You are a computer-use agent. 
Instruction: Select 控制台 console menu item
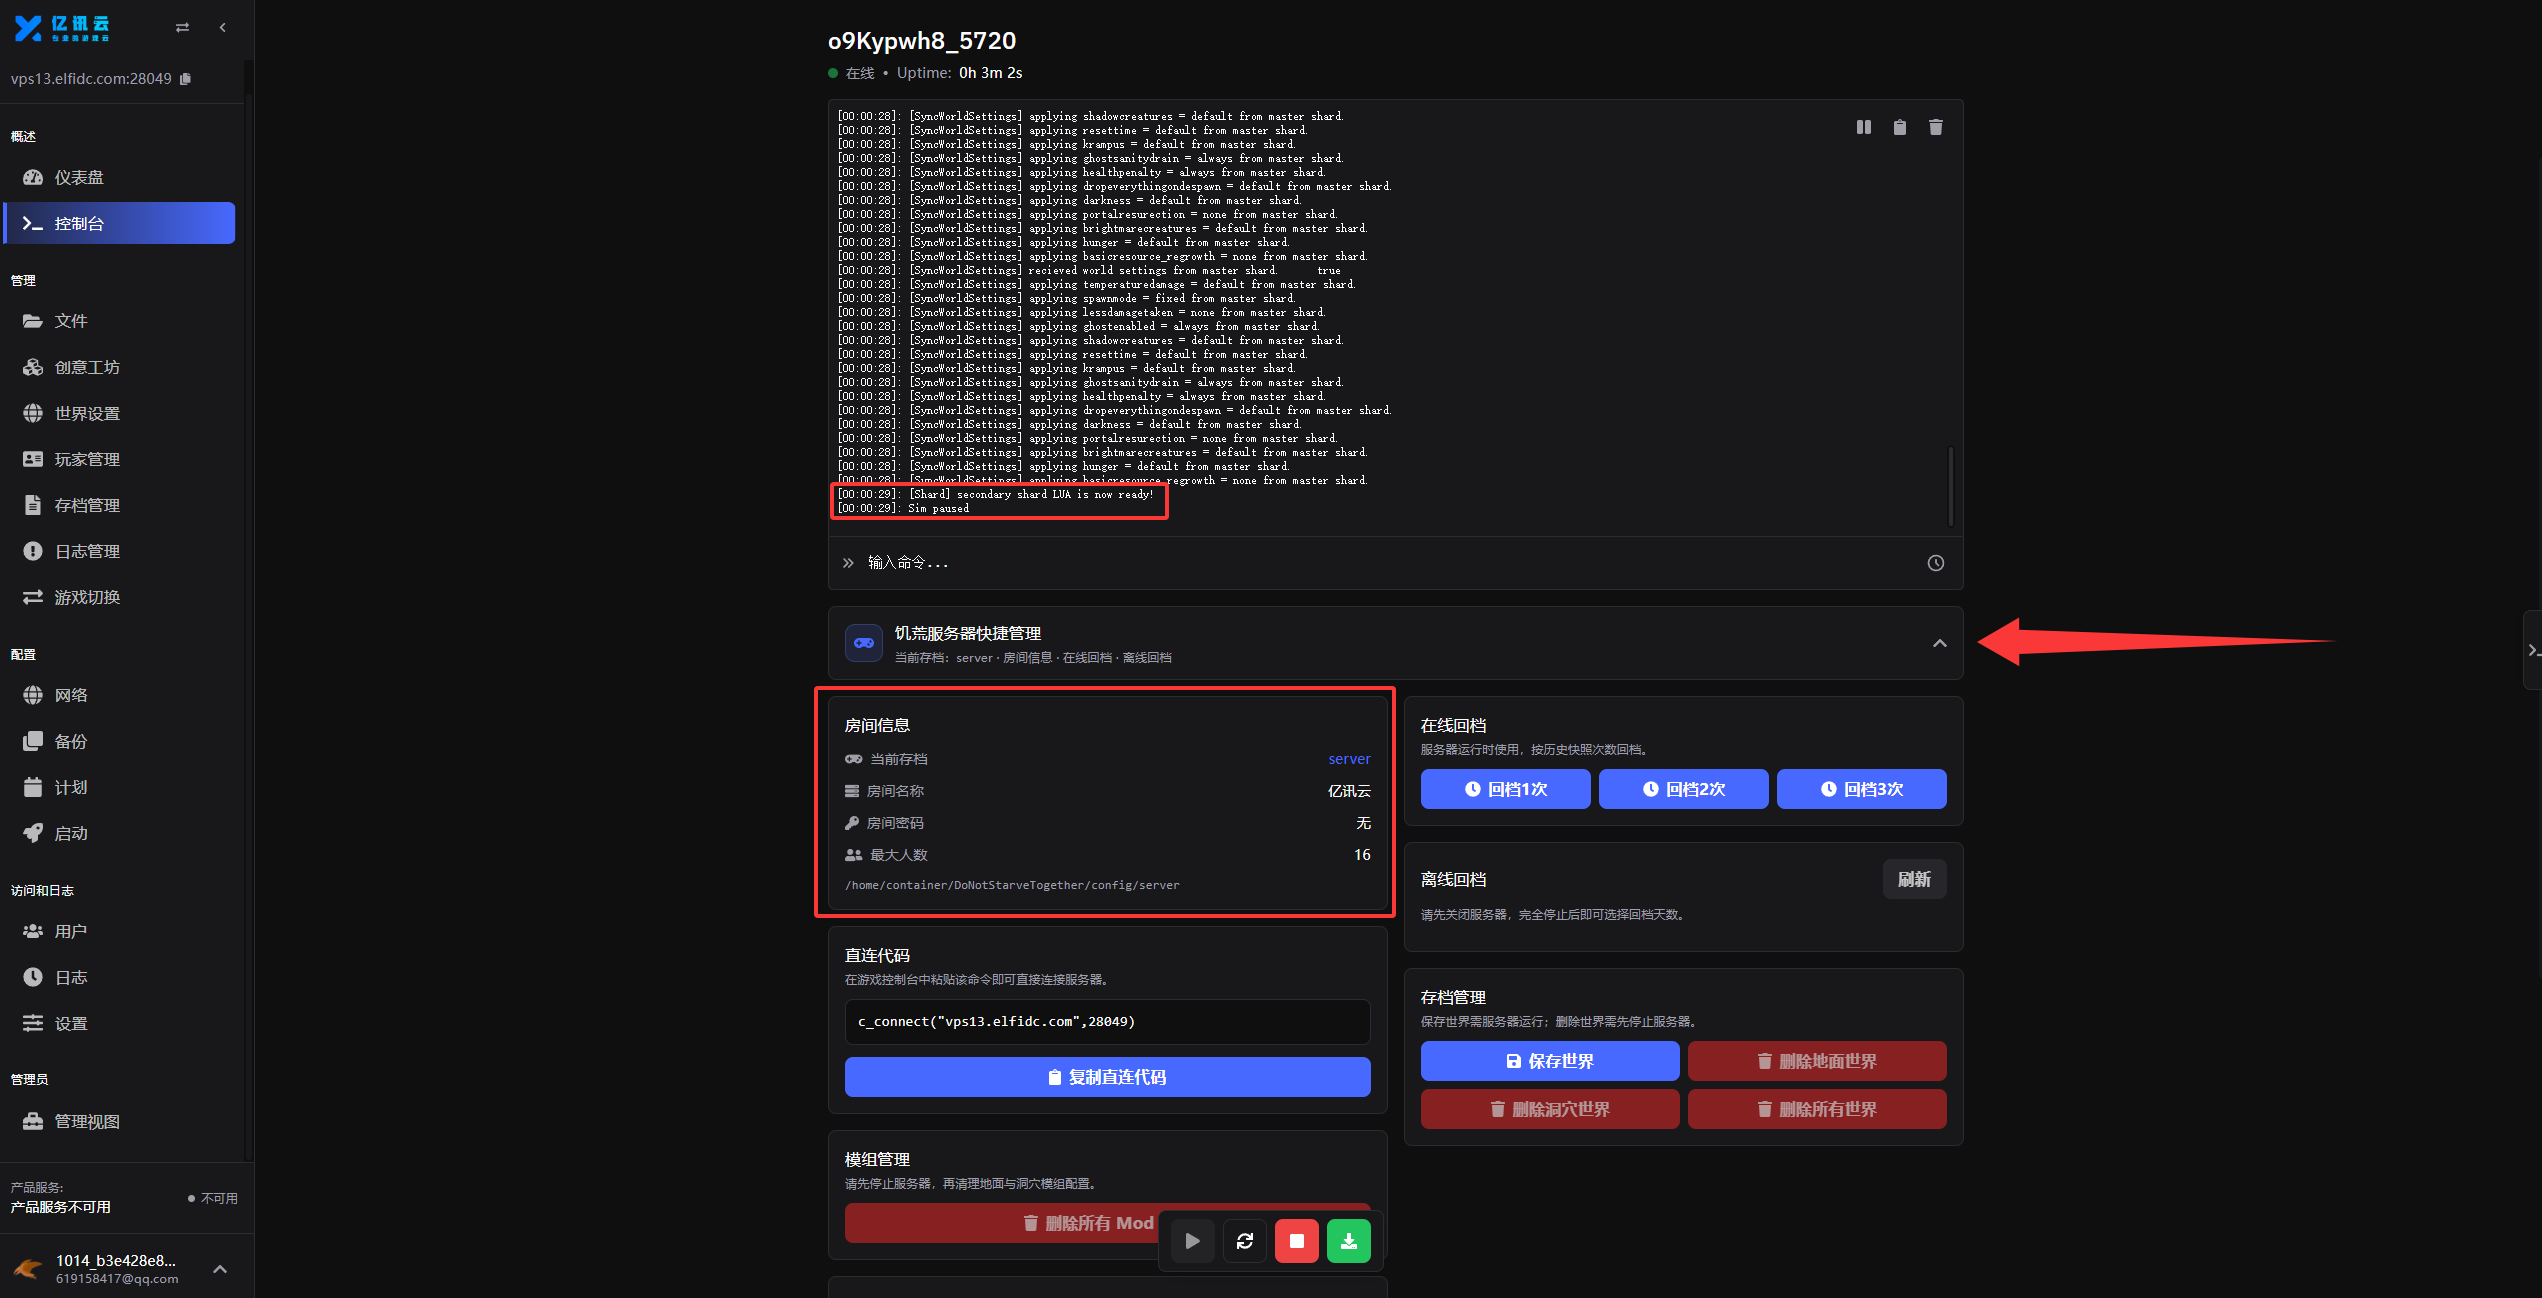pos(120,223)
